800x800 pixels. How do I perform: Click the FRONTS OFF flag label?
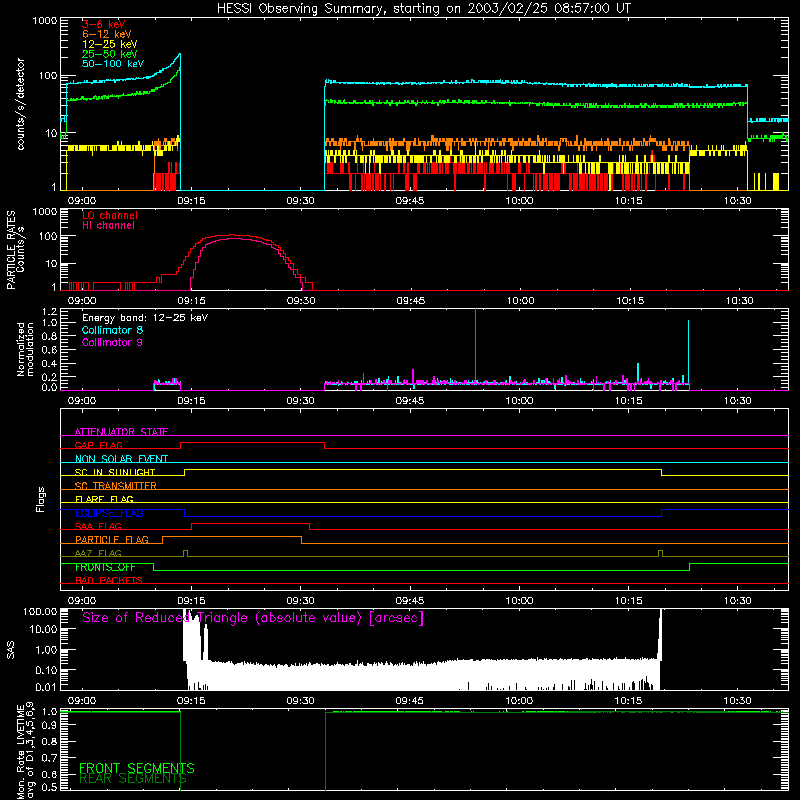pyautogui.click(x=105, y=567)
